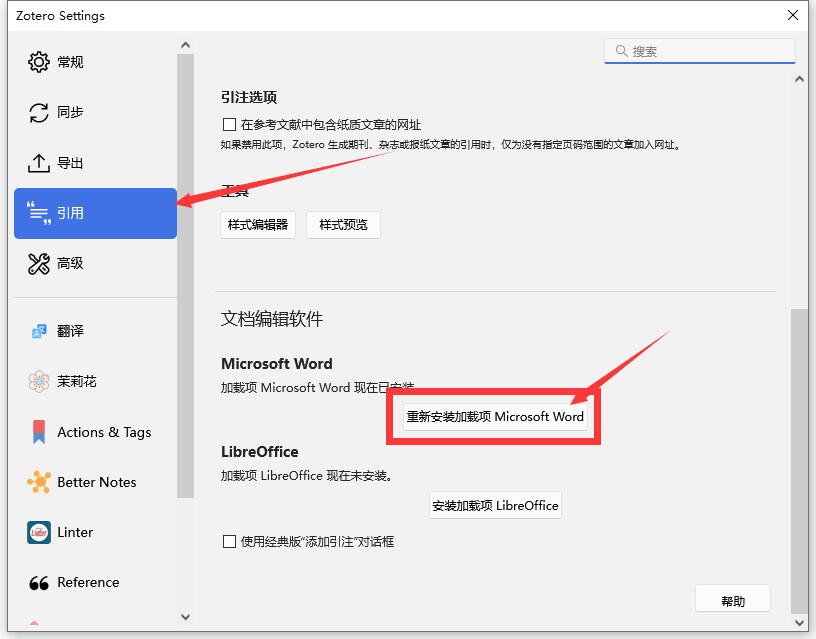Open the Actions & Tags bookmark icon
The width and height of the screenshot is (816, 639).
click(38, 432)
